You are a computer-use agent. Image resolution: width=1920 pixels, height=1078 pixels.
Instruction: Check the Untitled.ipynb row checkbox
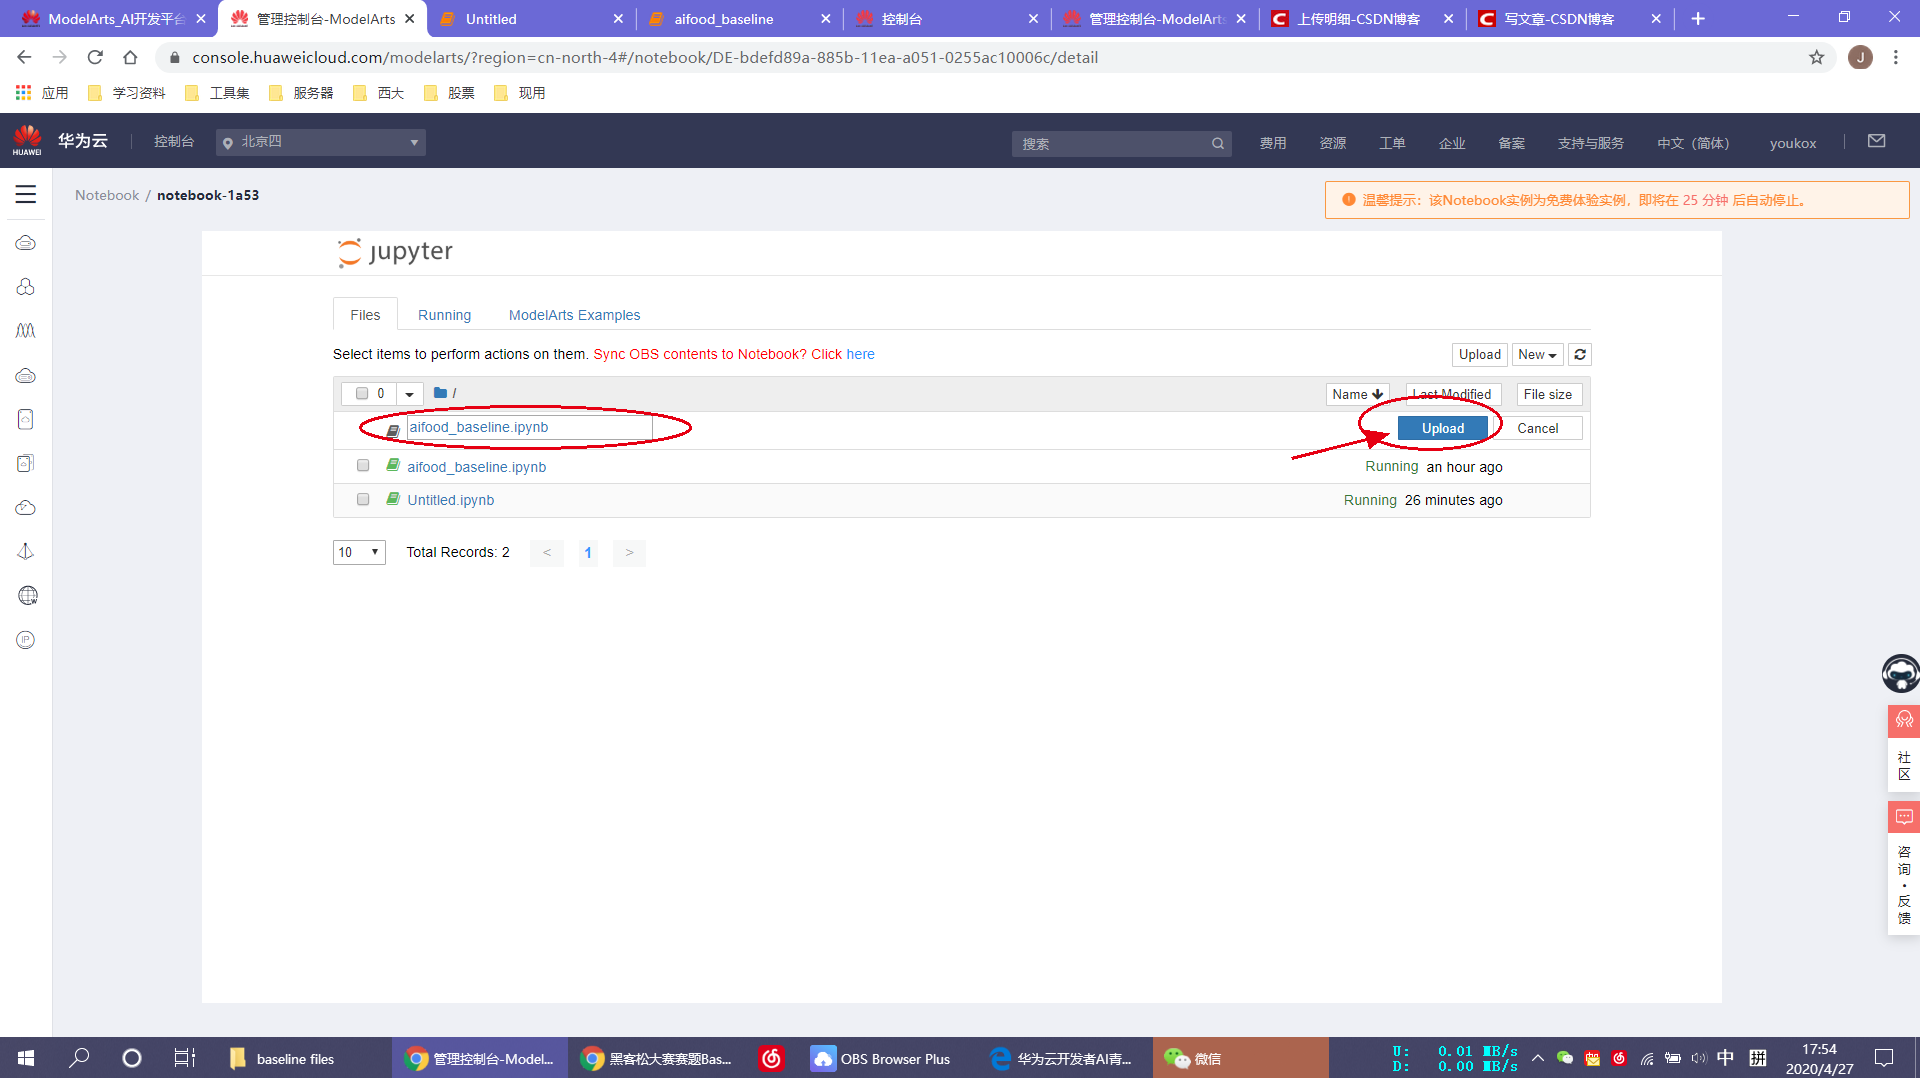tap(363, 499)
